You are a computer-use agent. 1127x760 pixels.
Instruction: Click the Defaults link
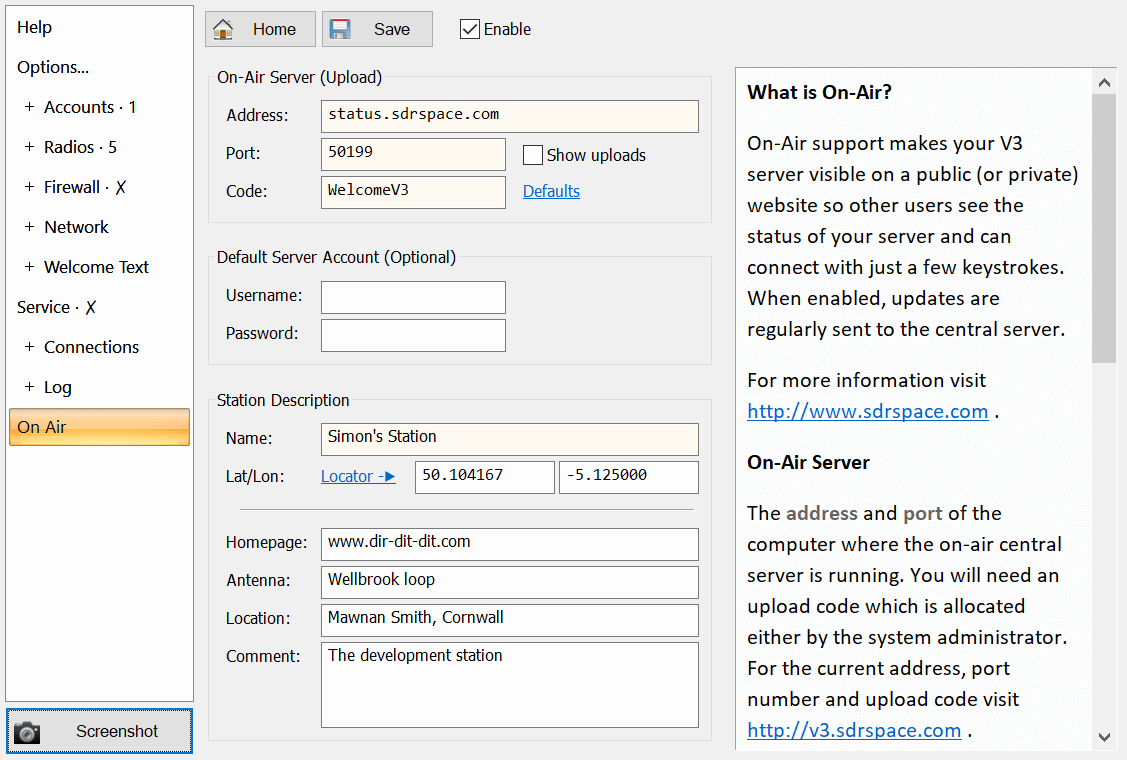pos(551,191)
